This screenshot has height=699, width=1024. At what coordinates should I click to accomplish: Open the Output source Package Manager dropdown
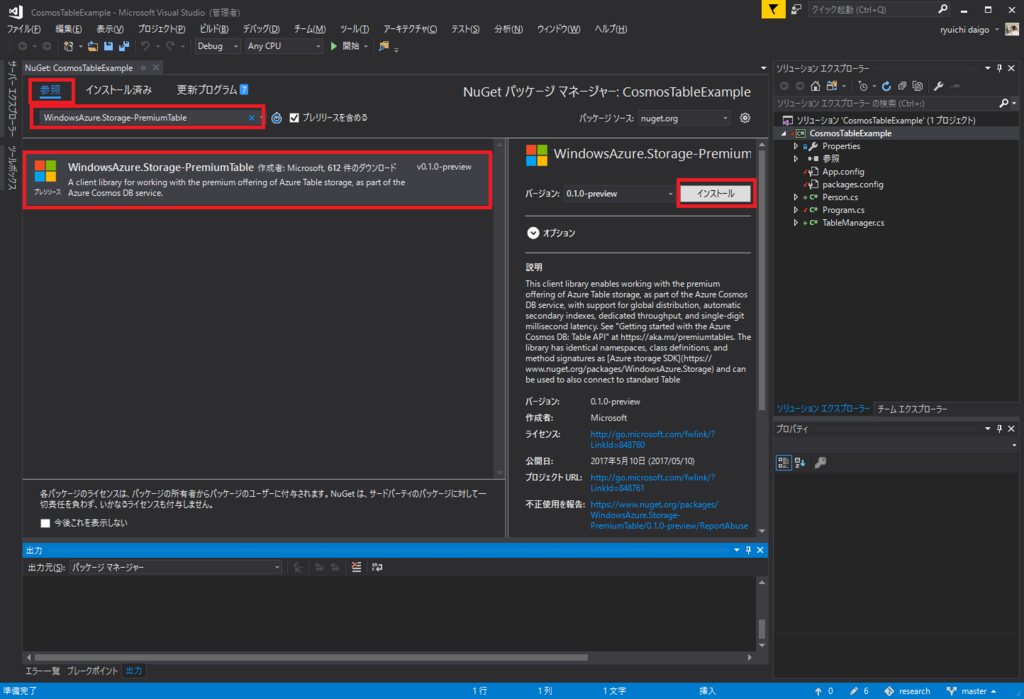176,567
